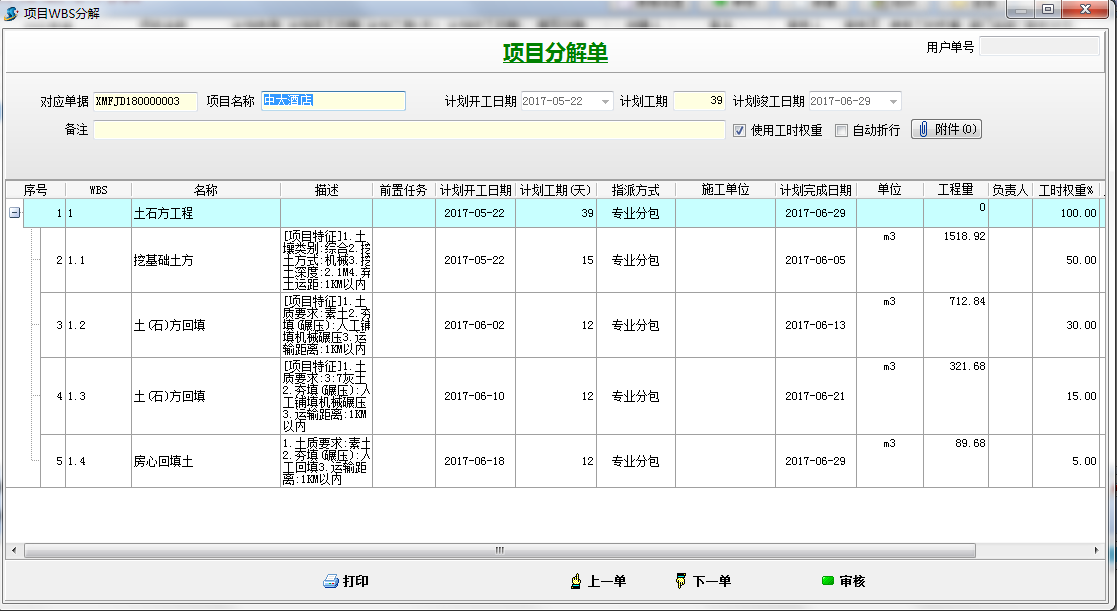Toggle the 使用工时权重 checkbox
Viewport: 1117px width, 611px height.
pos(740,131)
